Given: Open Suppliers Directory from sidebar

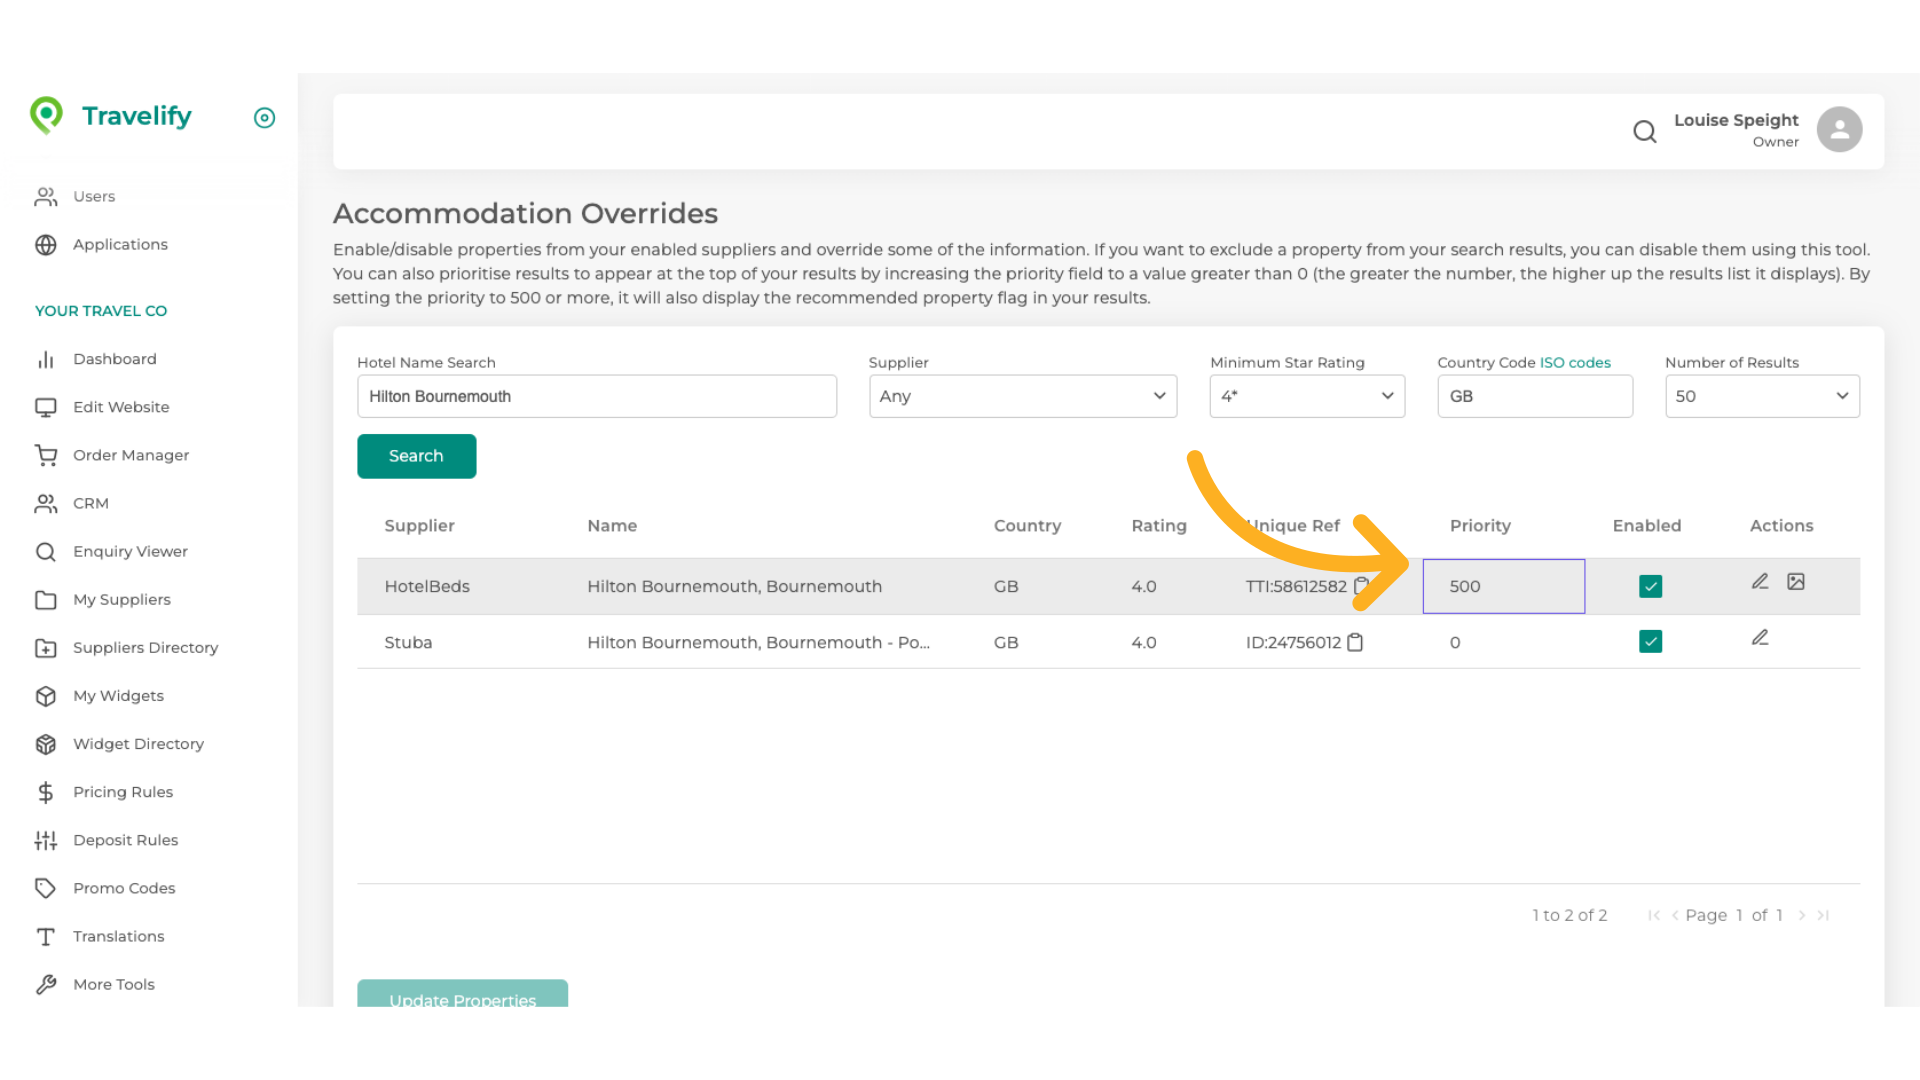Looking at the screenshot, I should click(145, 648).
